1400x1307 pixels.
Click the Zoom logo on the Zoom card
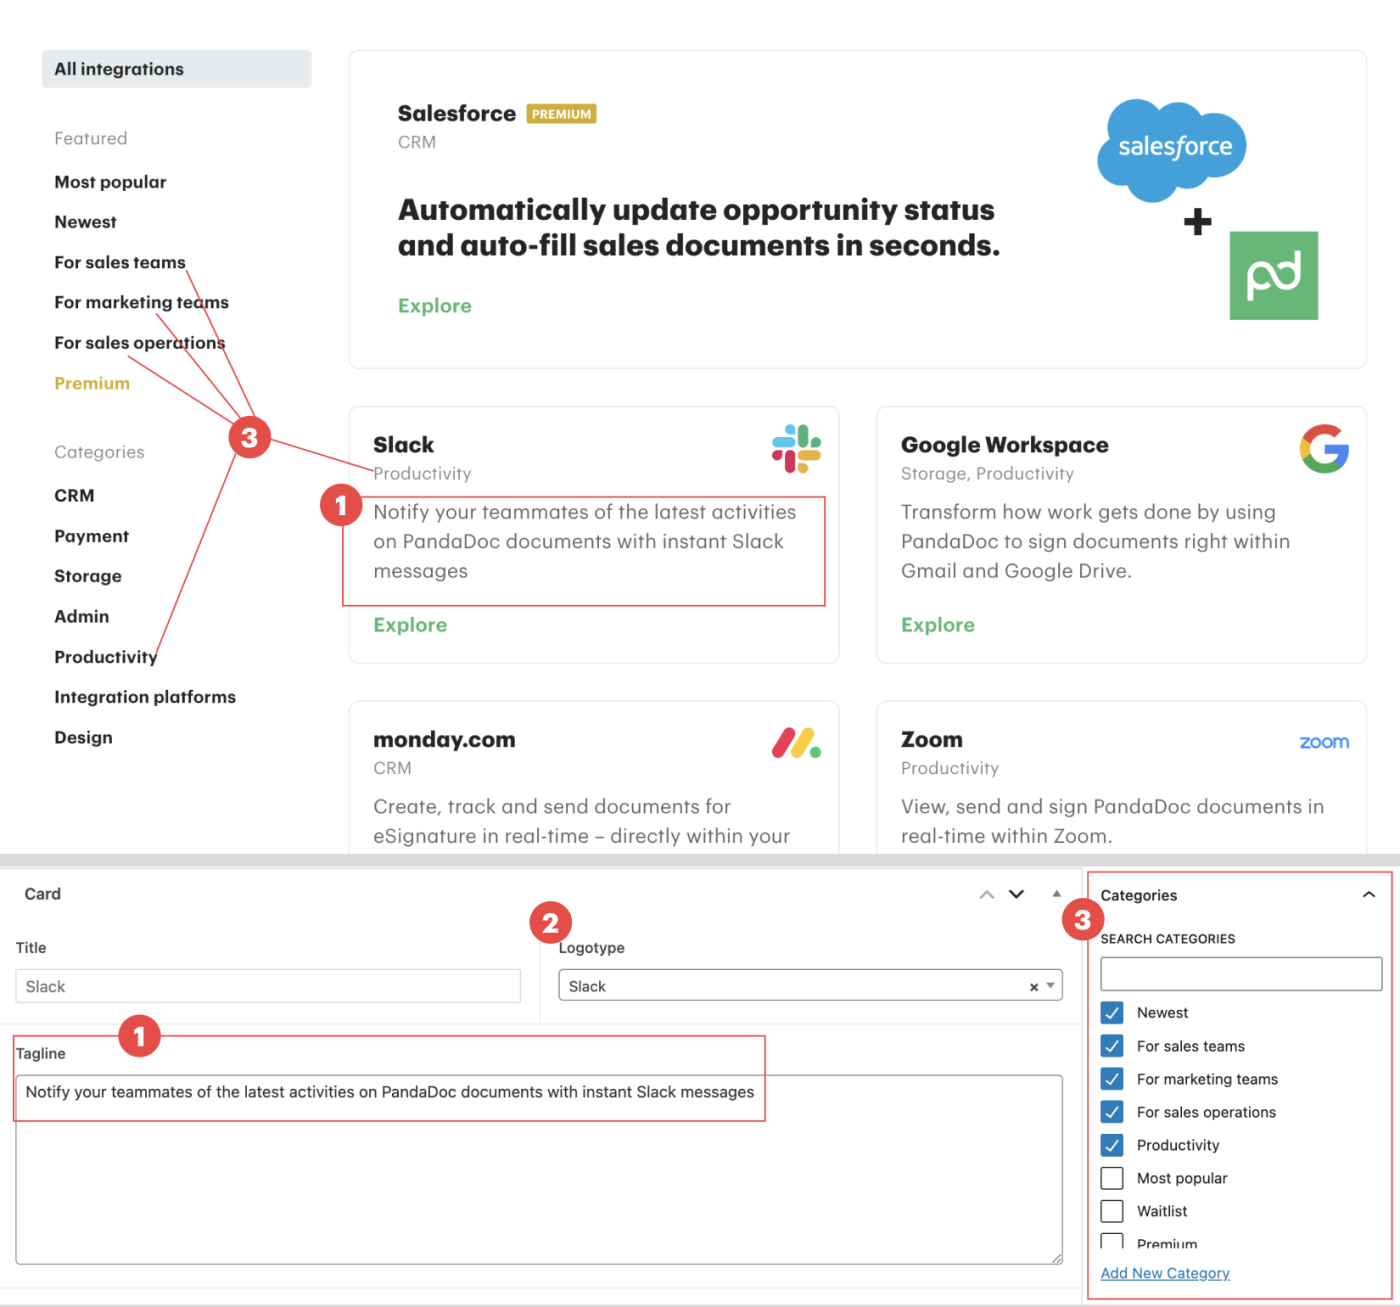pyautogui.click(x=1324, y=742)
